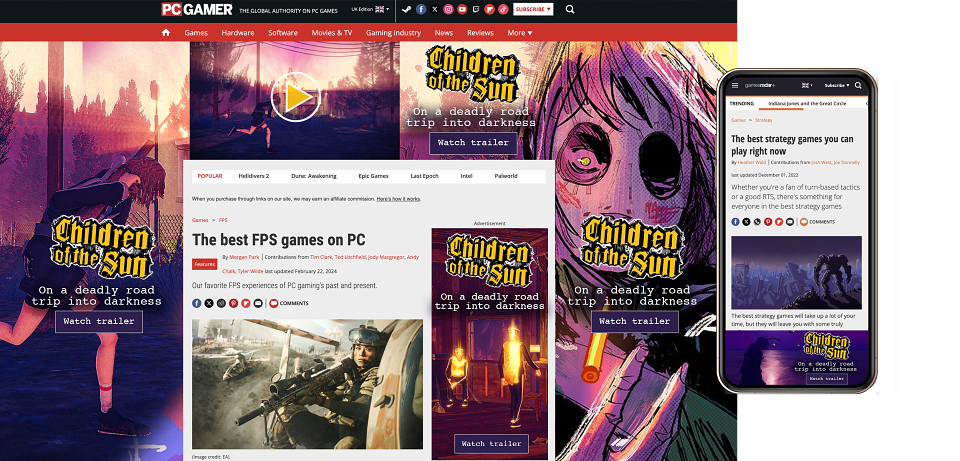Screen dimensions: 960x461
Task: Open hamburger menu on the phone GamesRadar page
Action: (x=735, y=85)
